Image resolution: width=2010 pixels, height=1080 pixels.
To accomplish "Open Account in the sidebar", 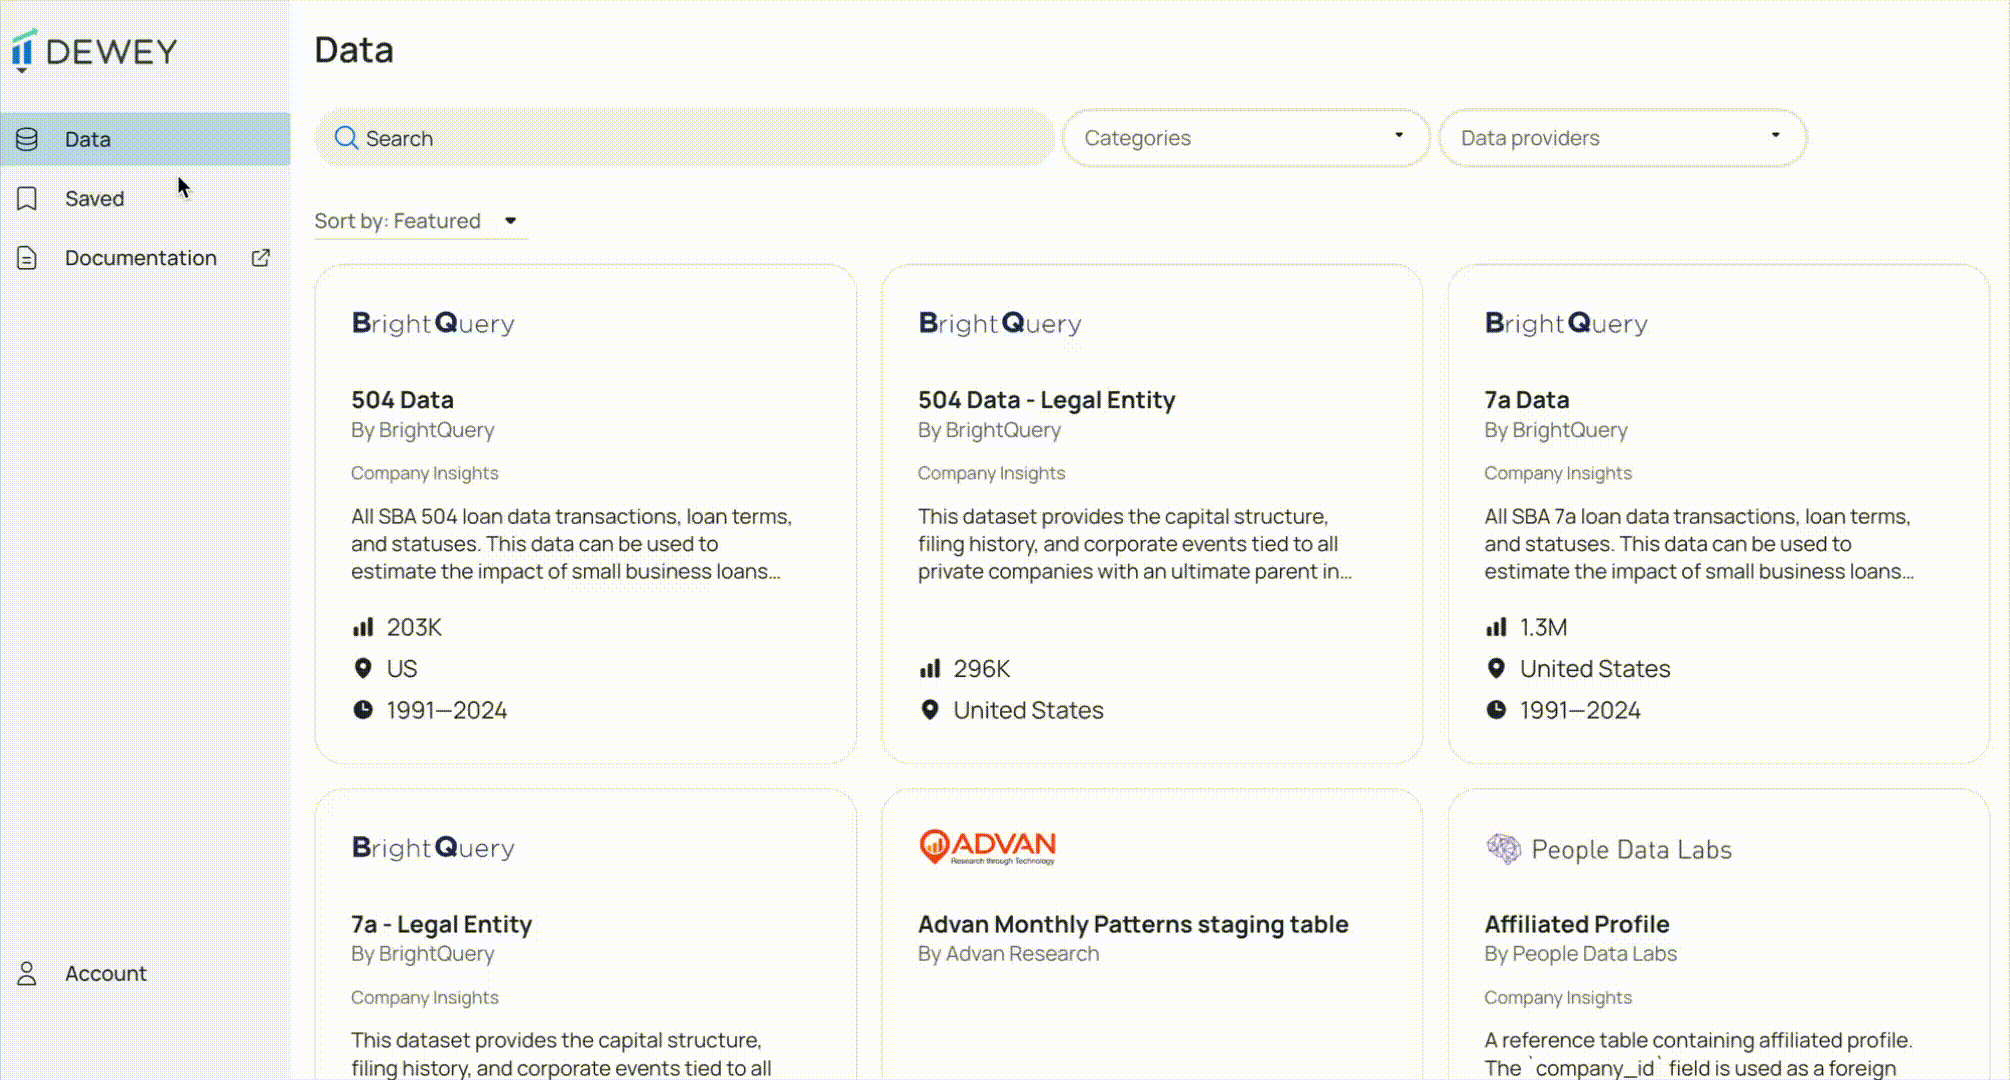I will coord(145,973).
